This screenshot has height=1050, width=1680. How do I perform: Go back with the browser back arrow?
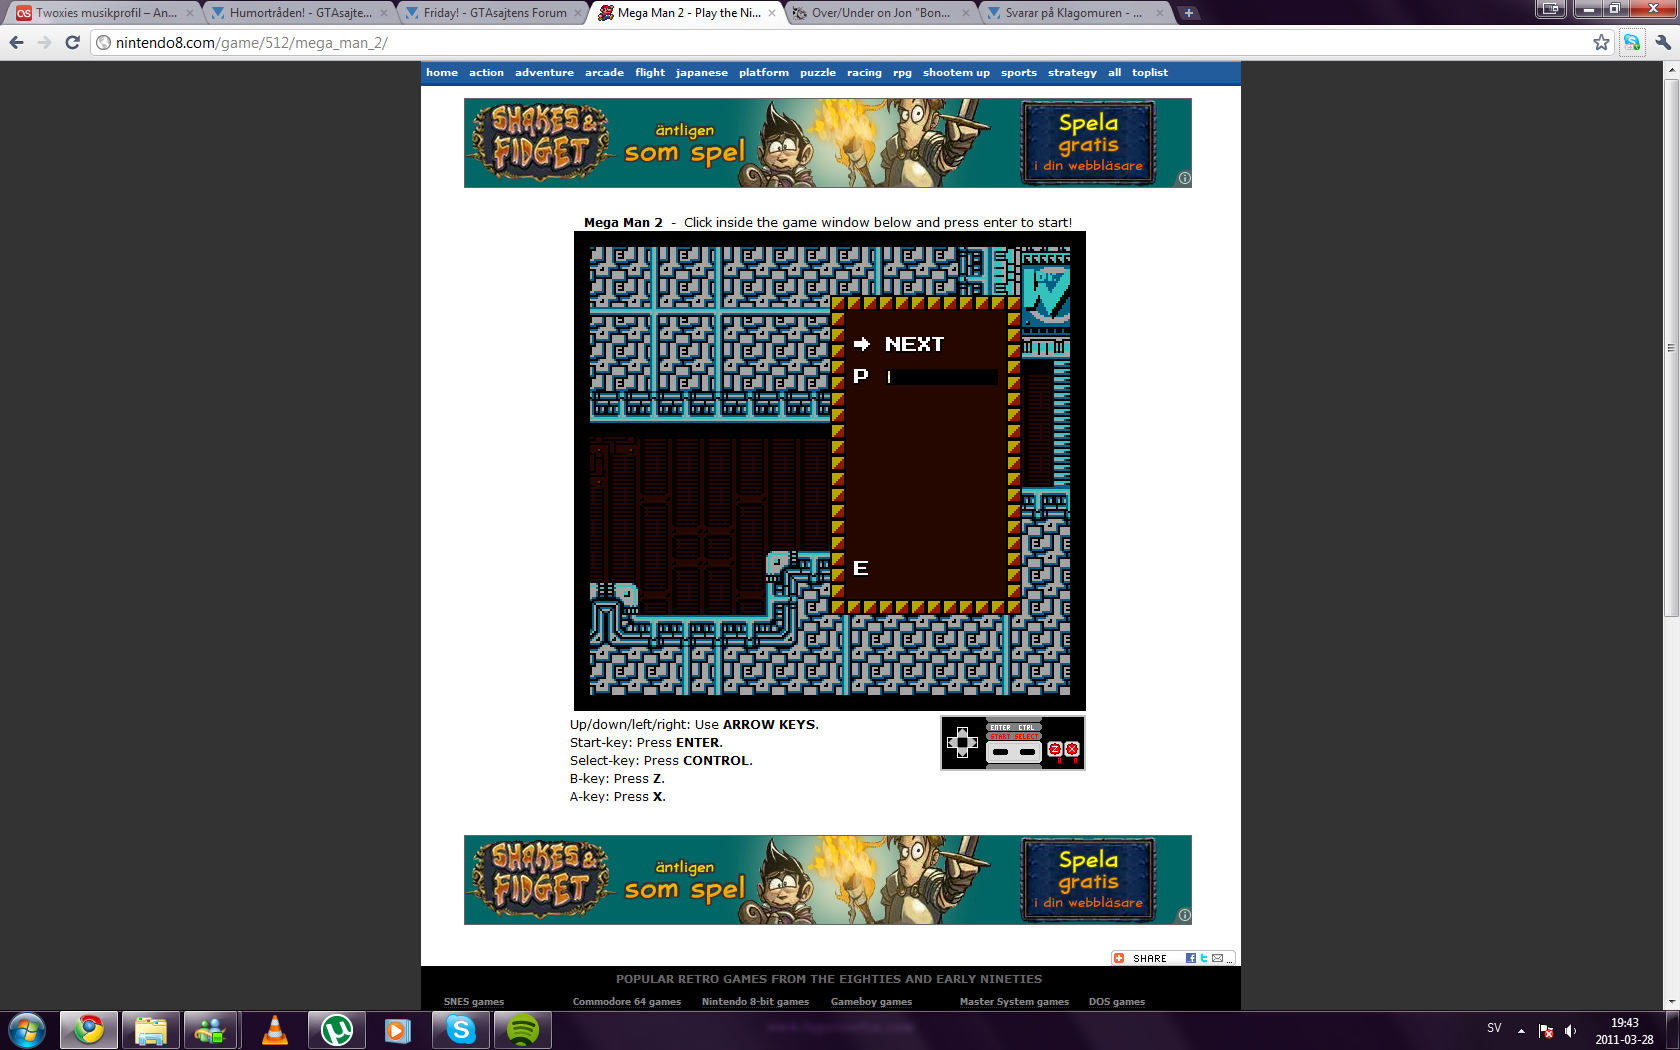pyautogui.click(x=16, y=42)
